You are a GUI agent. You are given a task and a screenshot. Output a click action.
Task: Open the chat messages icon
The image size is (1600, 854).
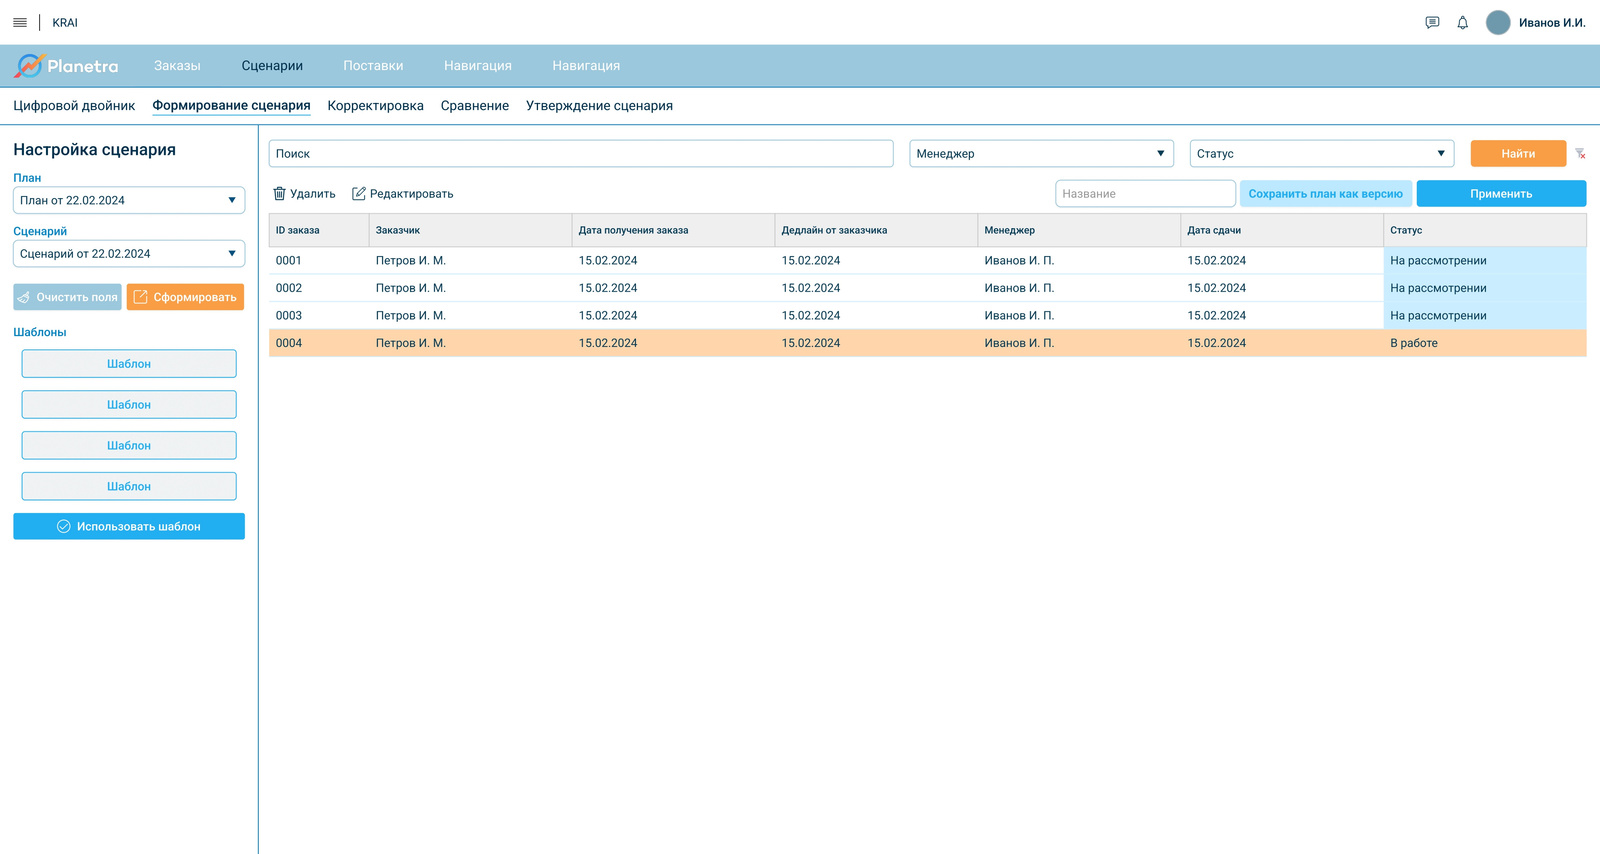[x=1432, y=22]
